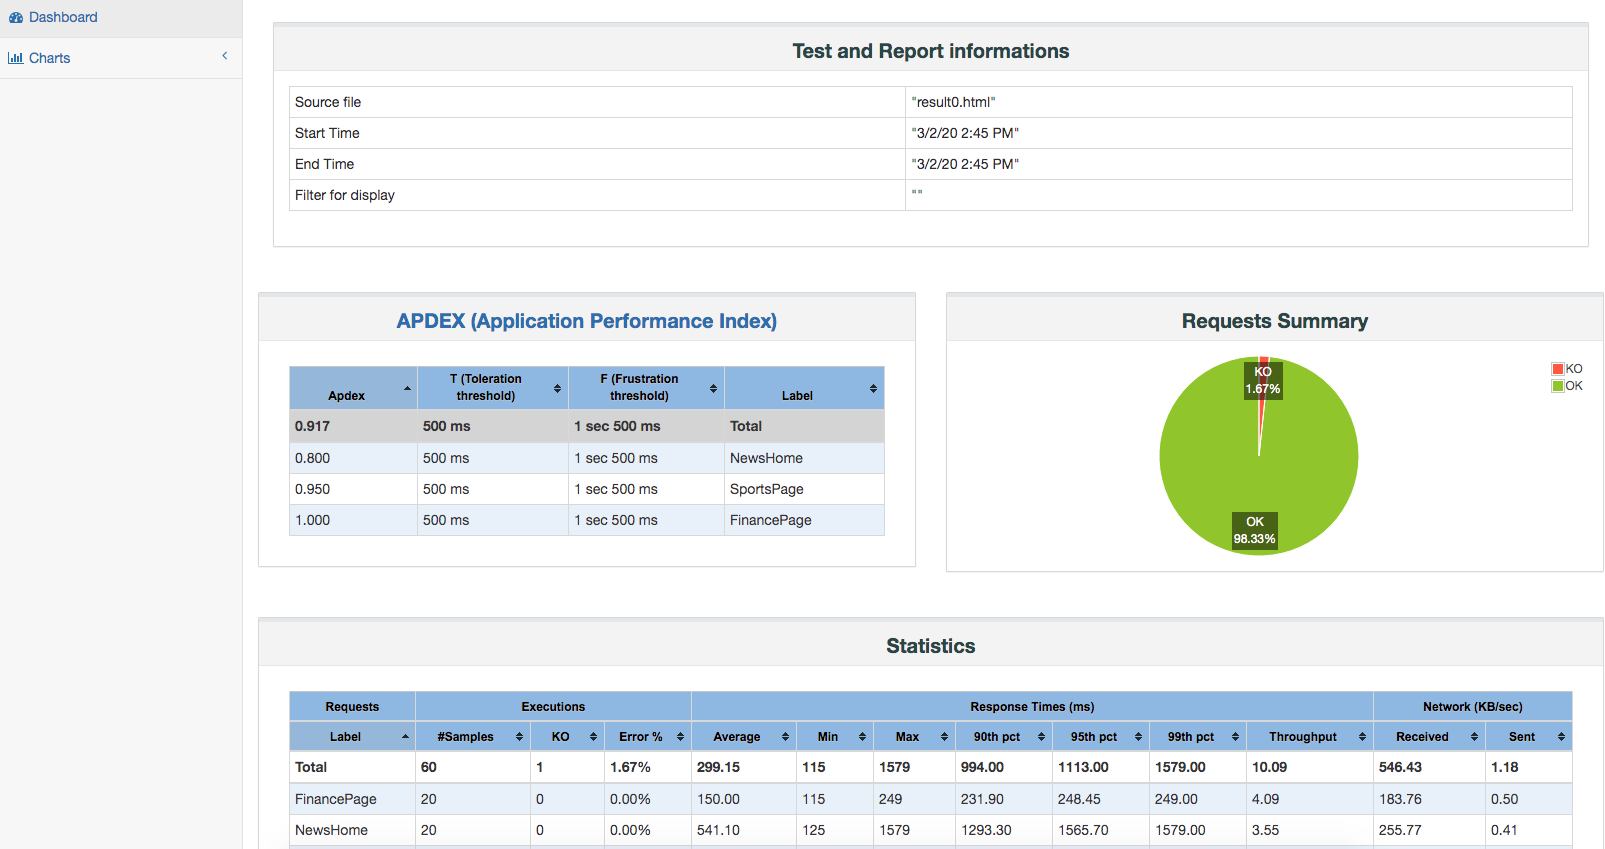
Task: Sort Statistics by Error % column
Action: coord(648,737)
